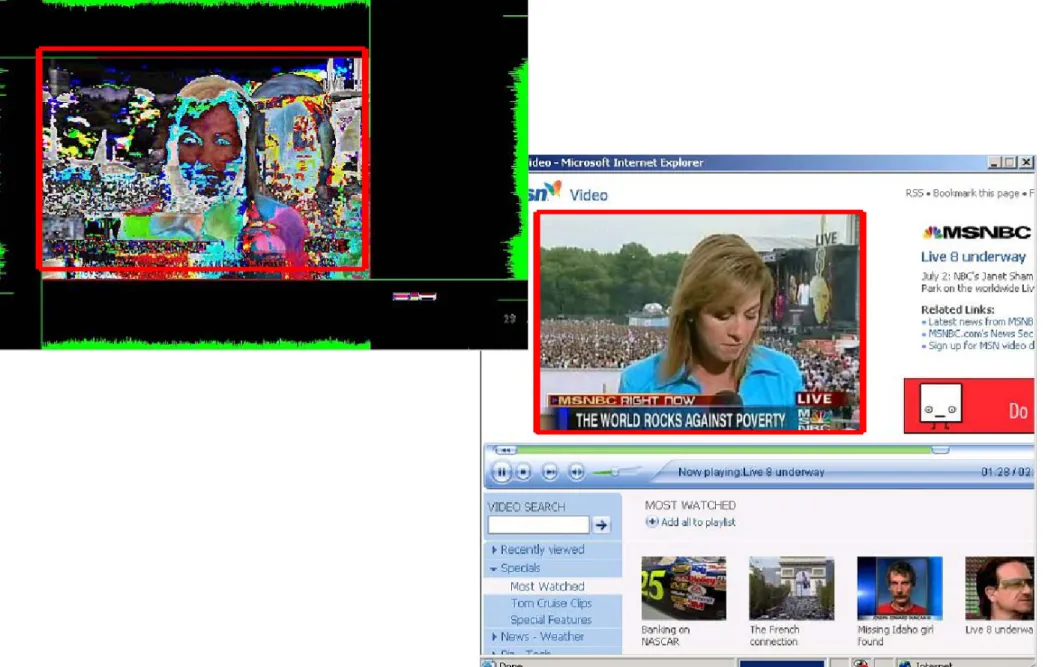This screenshot has height=667, width=1045.
Task: Close the Internet Explorer window
Action: [1026, 163]
